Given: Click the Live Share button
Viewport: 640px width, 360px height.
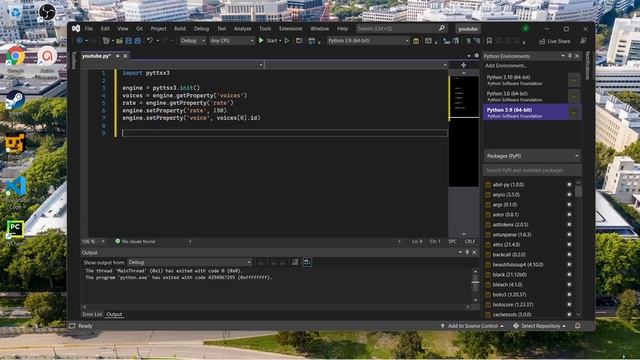Looking at the screenshot, I should coord(555,41).
